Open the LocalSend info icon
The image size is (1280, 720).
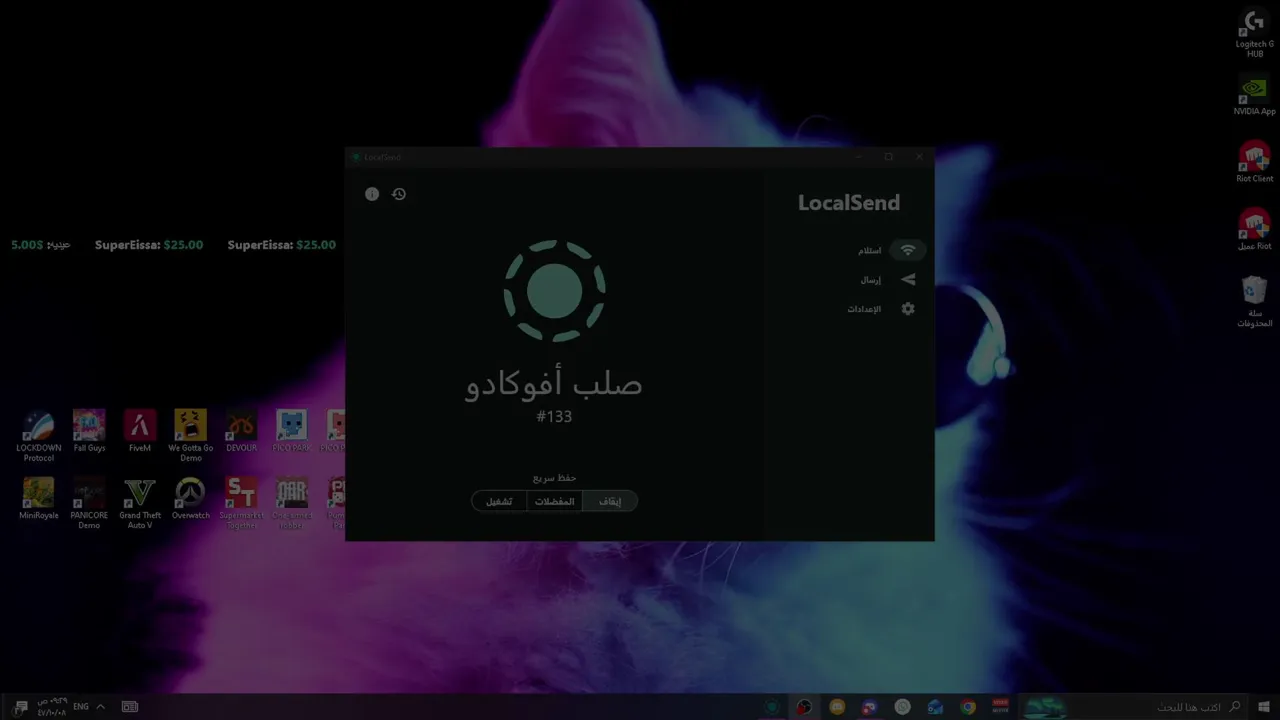pyautogui.click(x=372, y=194)
